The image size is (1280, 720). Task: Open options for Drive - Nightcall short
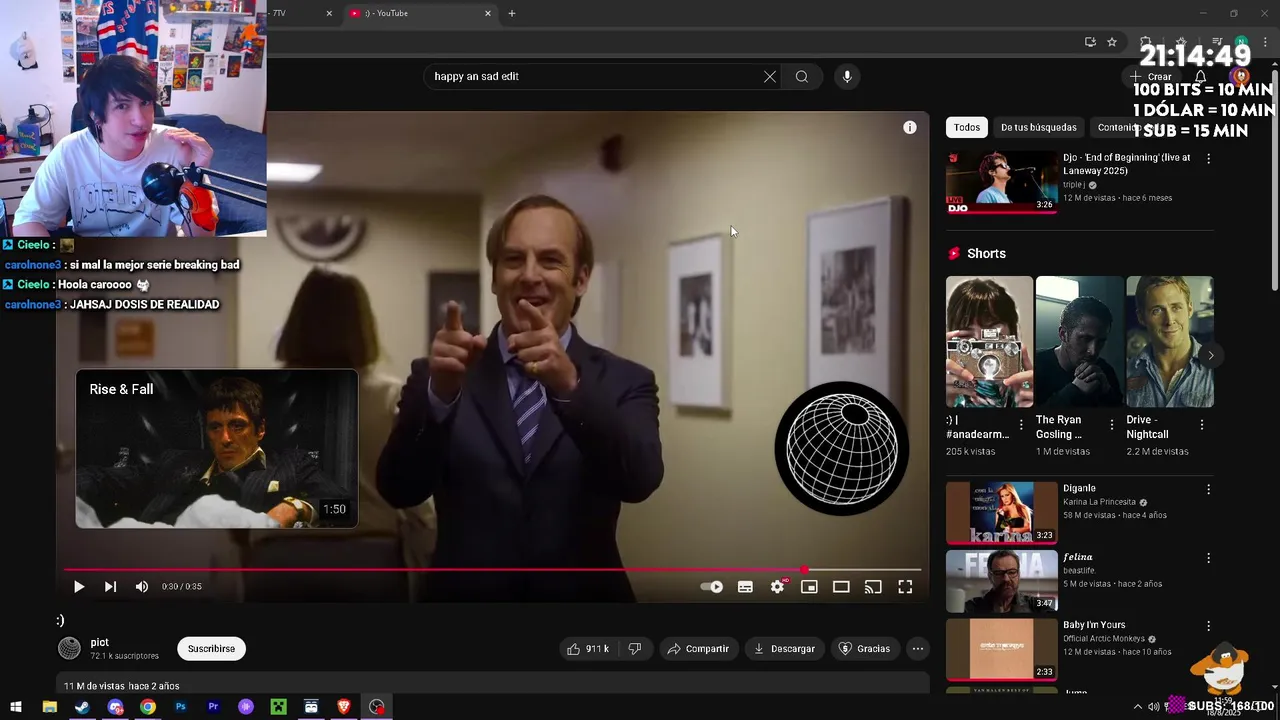[x=1201, y=425]
